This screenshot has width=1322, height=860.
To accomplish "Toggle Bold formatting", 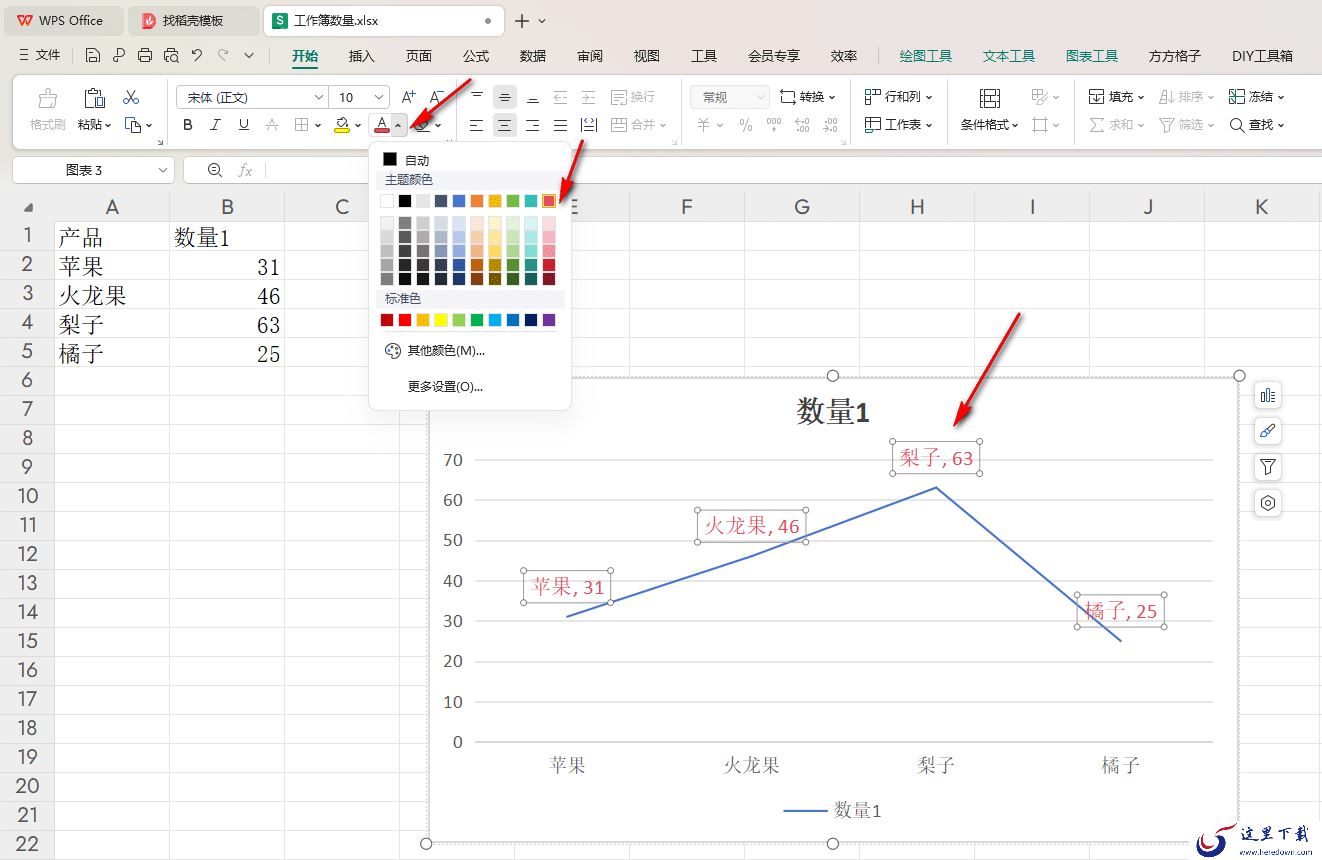I will 187,125.
